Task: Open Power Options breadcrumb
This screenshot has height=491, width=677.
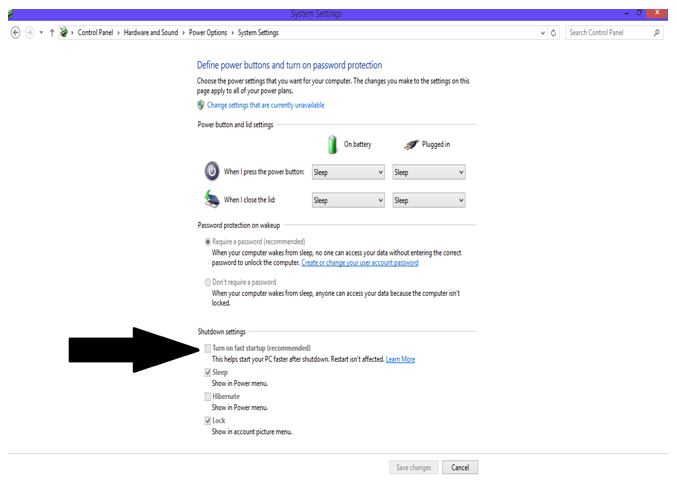Action: [x=208, y=32]
